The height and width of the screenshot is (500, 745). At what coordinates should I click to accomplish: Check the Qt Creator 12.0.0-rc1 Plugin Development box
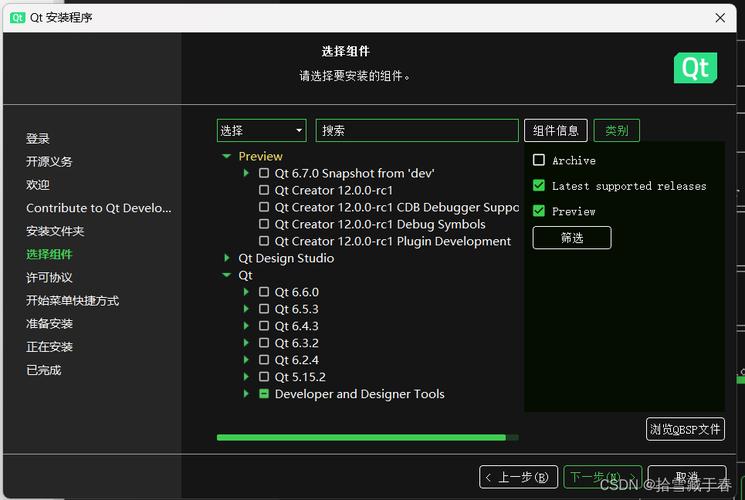click(264, 241)
